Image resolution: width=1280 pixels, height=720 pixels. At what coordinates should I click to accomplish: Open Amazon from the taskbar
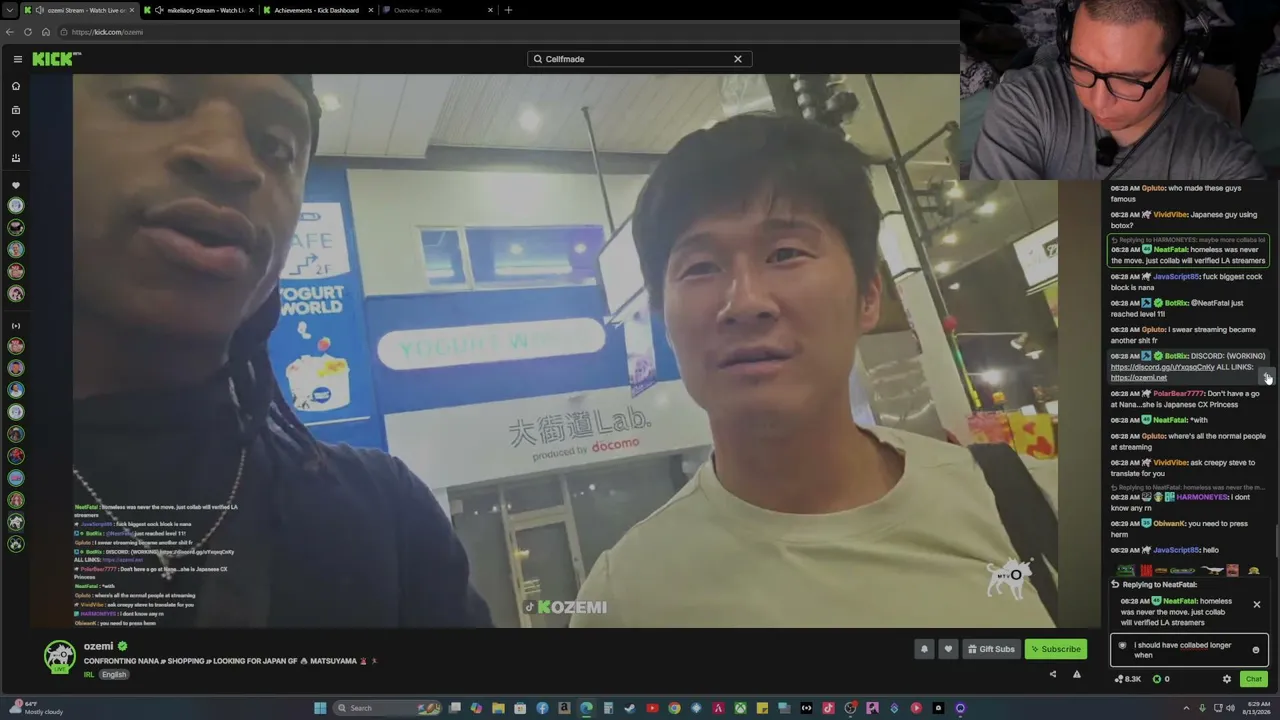(x=564, y=708)
